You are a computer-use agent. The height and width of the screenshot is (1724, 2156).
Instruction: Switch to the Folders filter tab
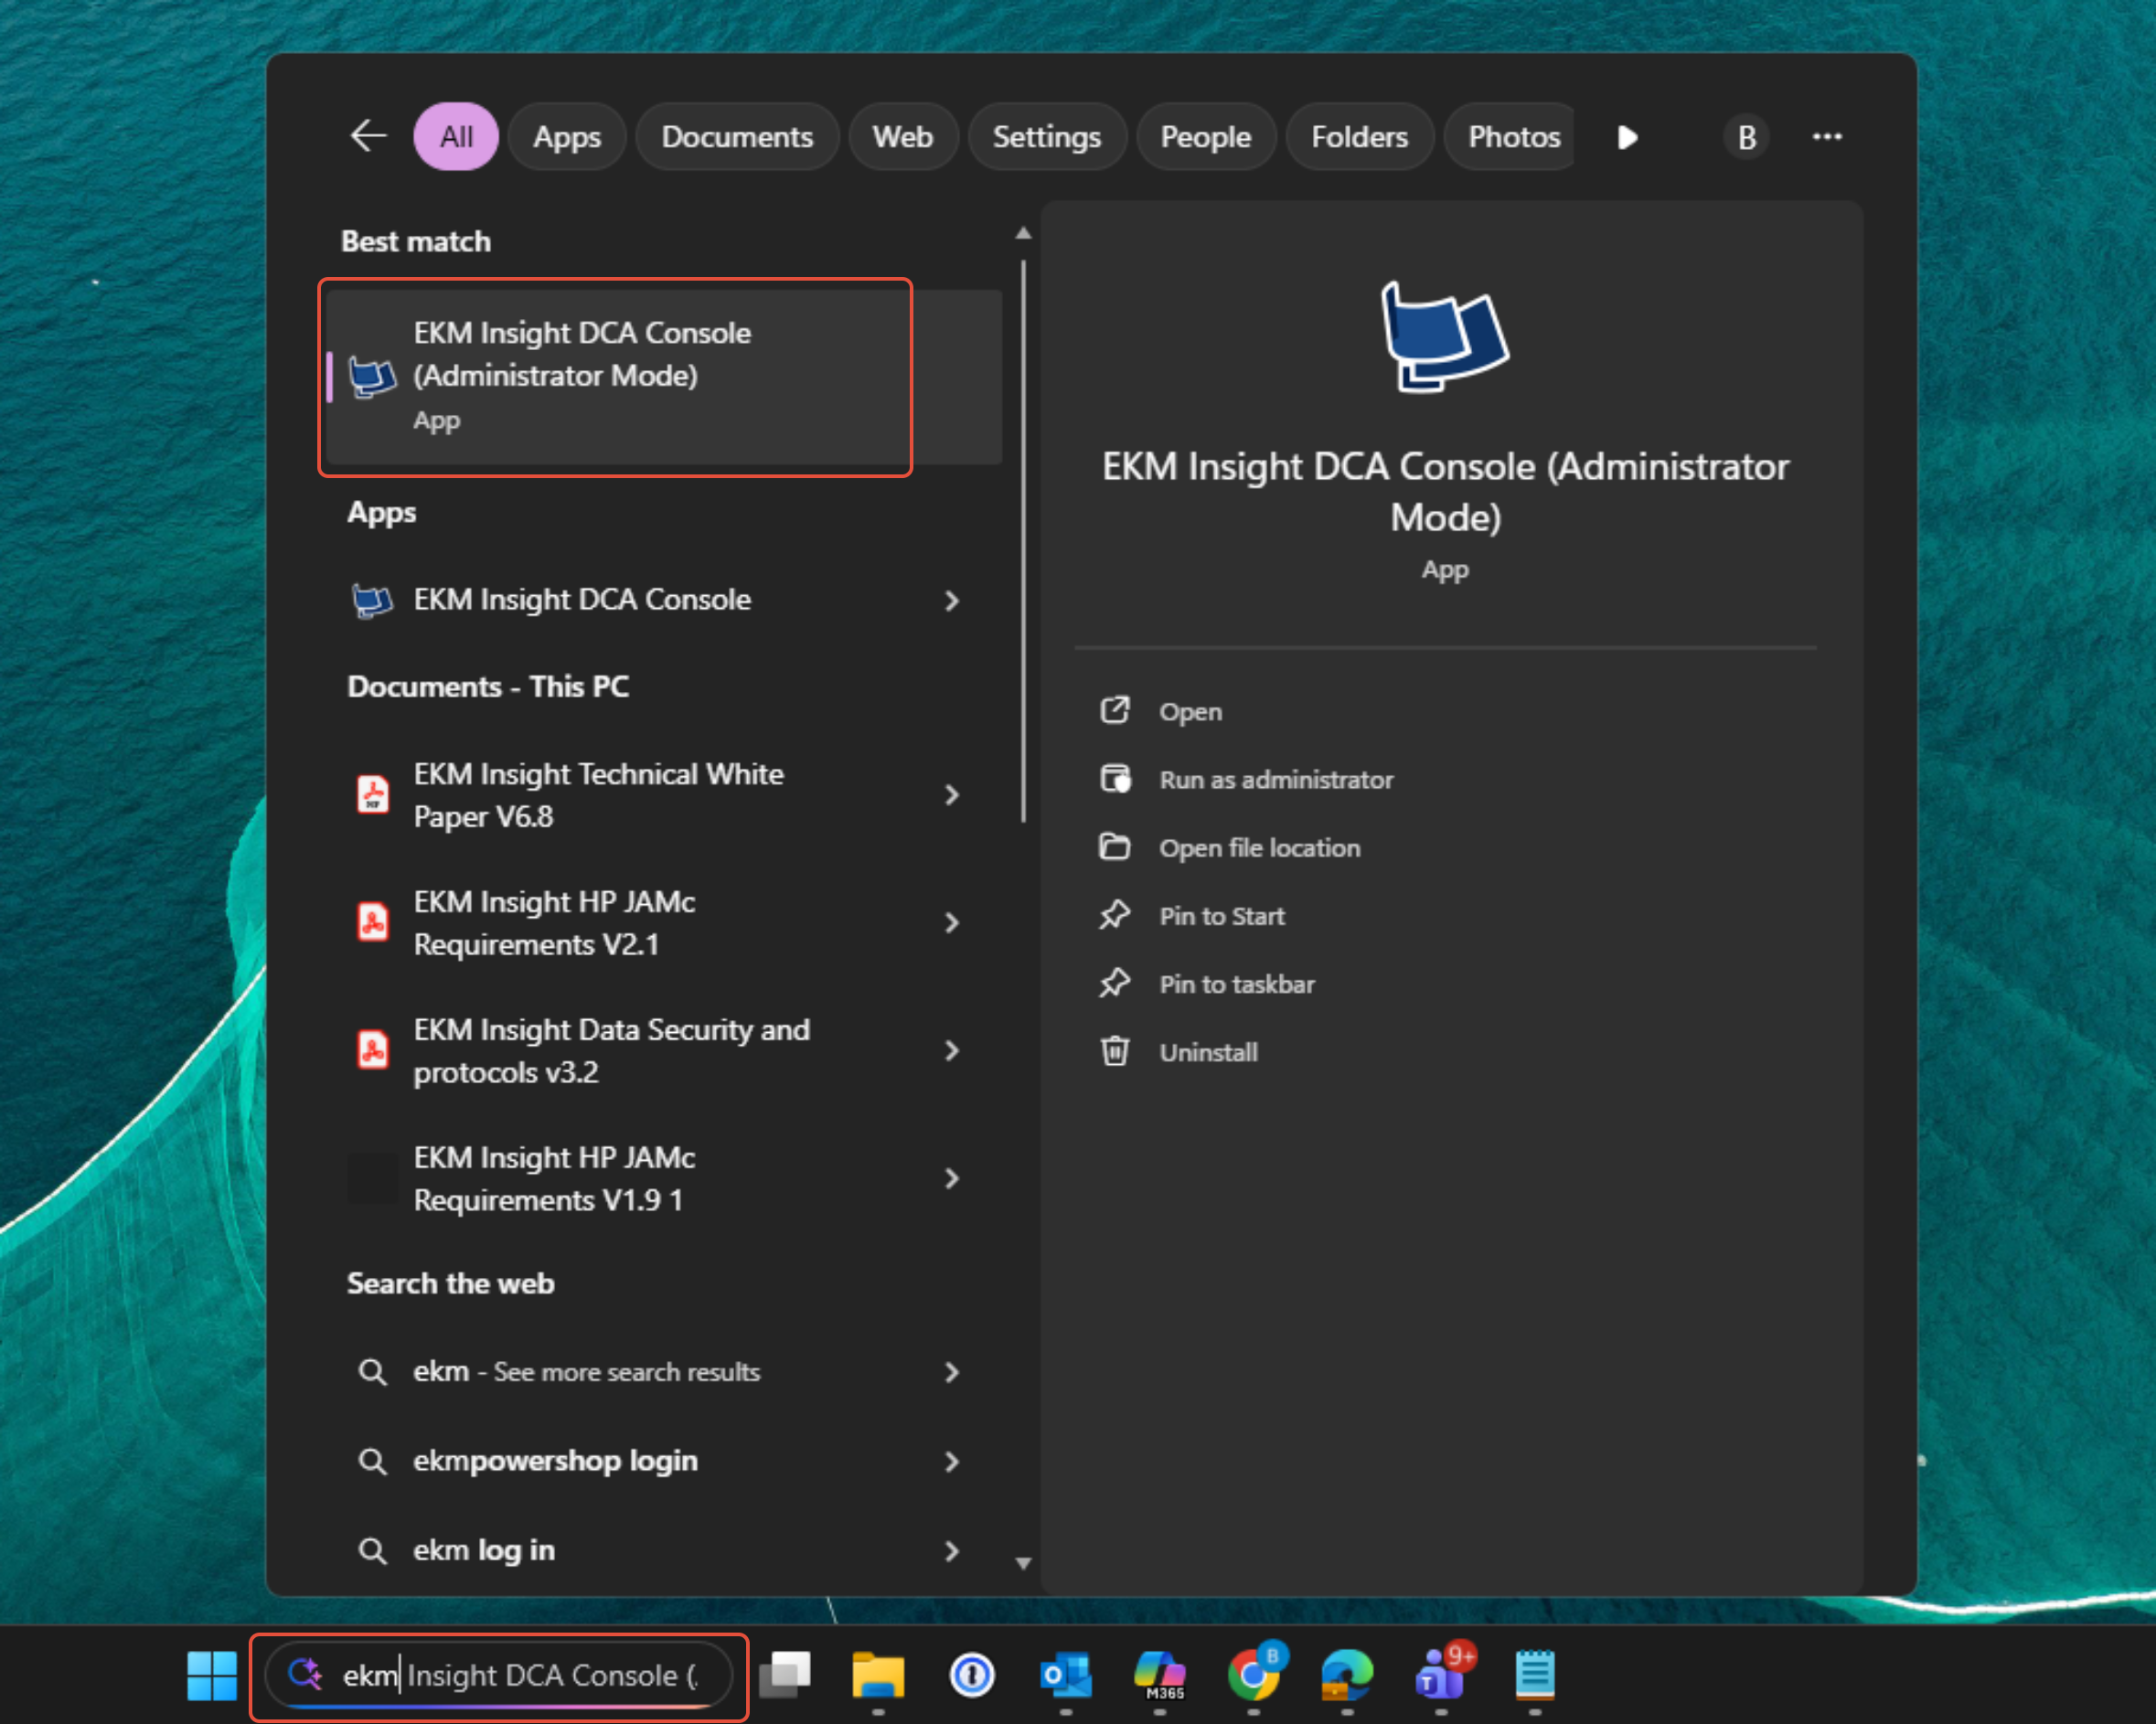[x=1360, y=136]
